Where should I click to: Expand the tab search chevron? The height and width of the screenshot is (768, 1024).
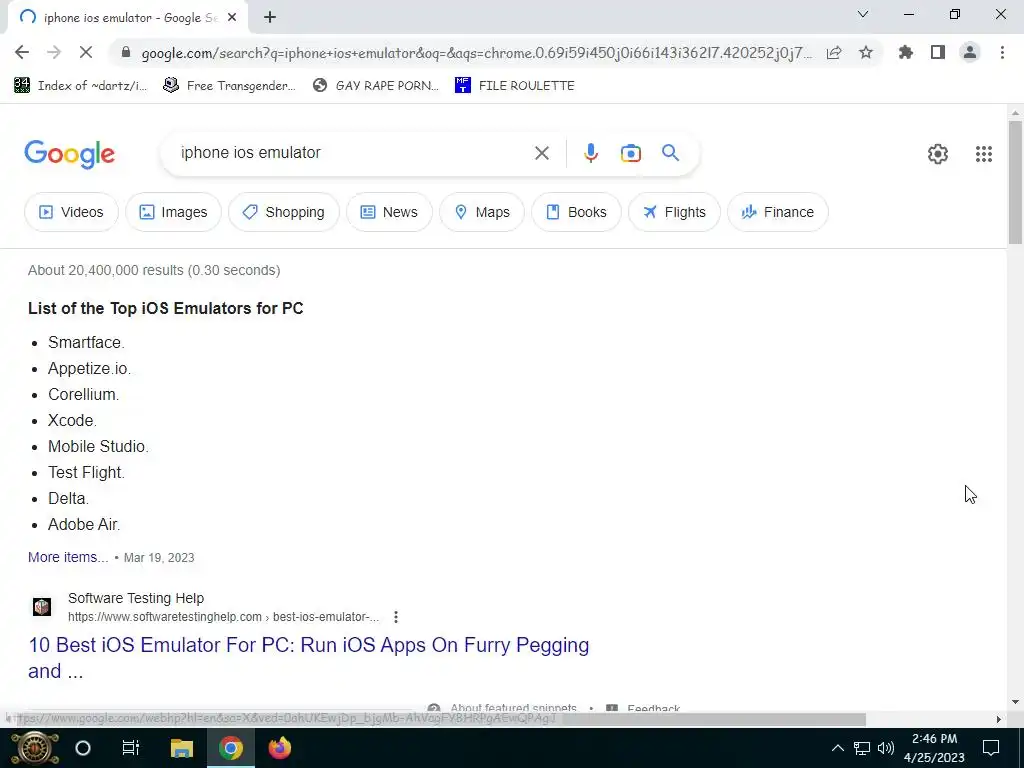pos(863,14)
